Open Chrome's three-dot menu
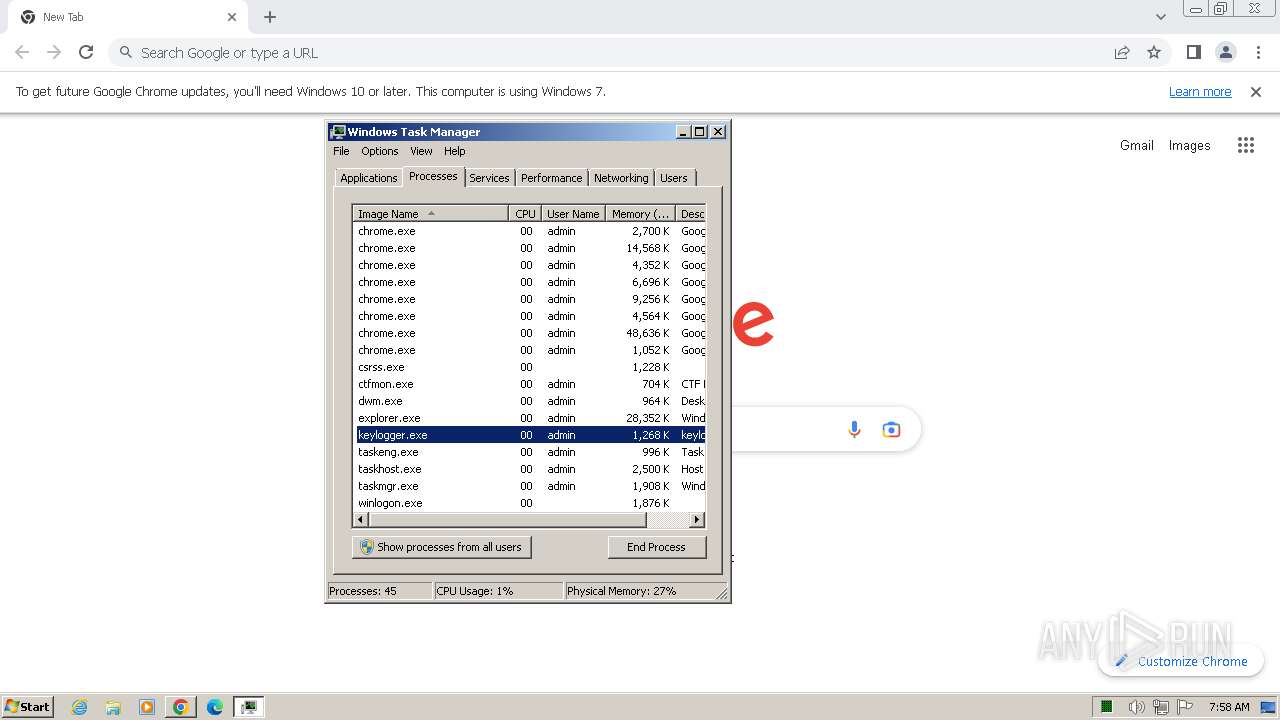The height and width of the screenshot is (720, 1280). click(x=1256, y=52)
